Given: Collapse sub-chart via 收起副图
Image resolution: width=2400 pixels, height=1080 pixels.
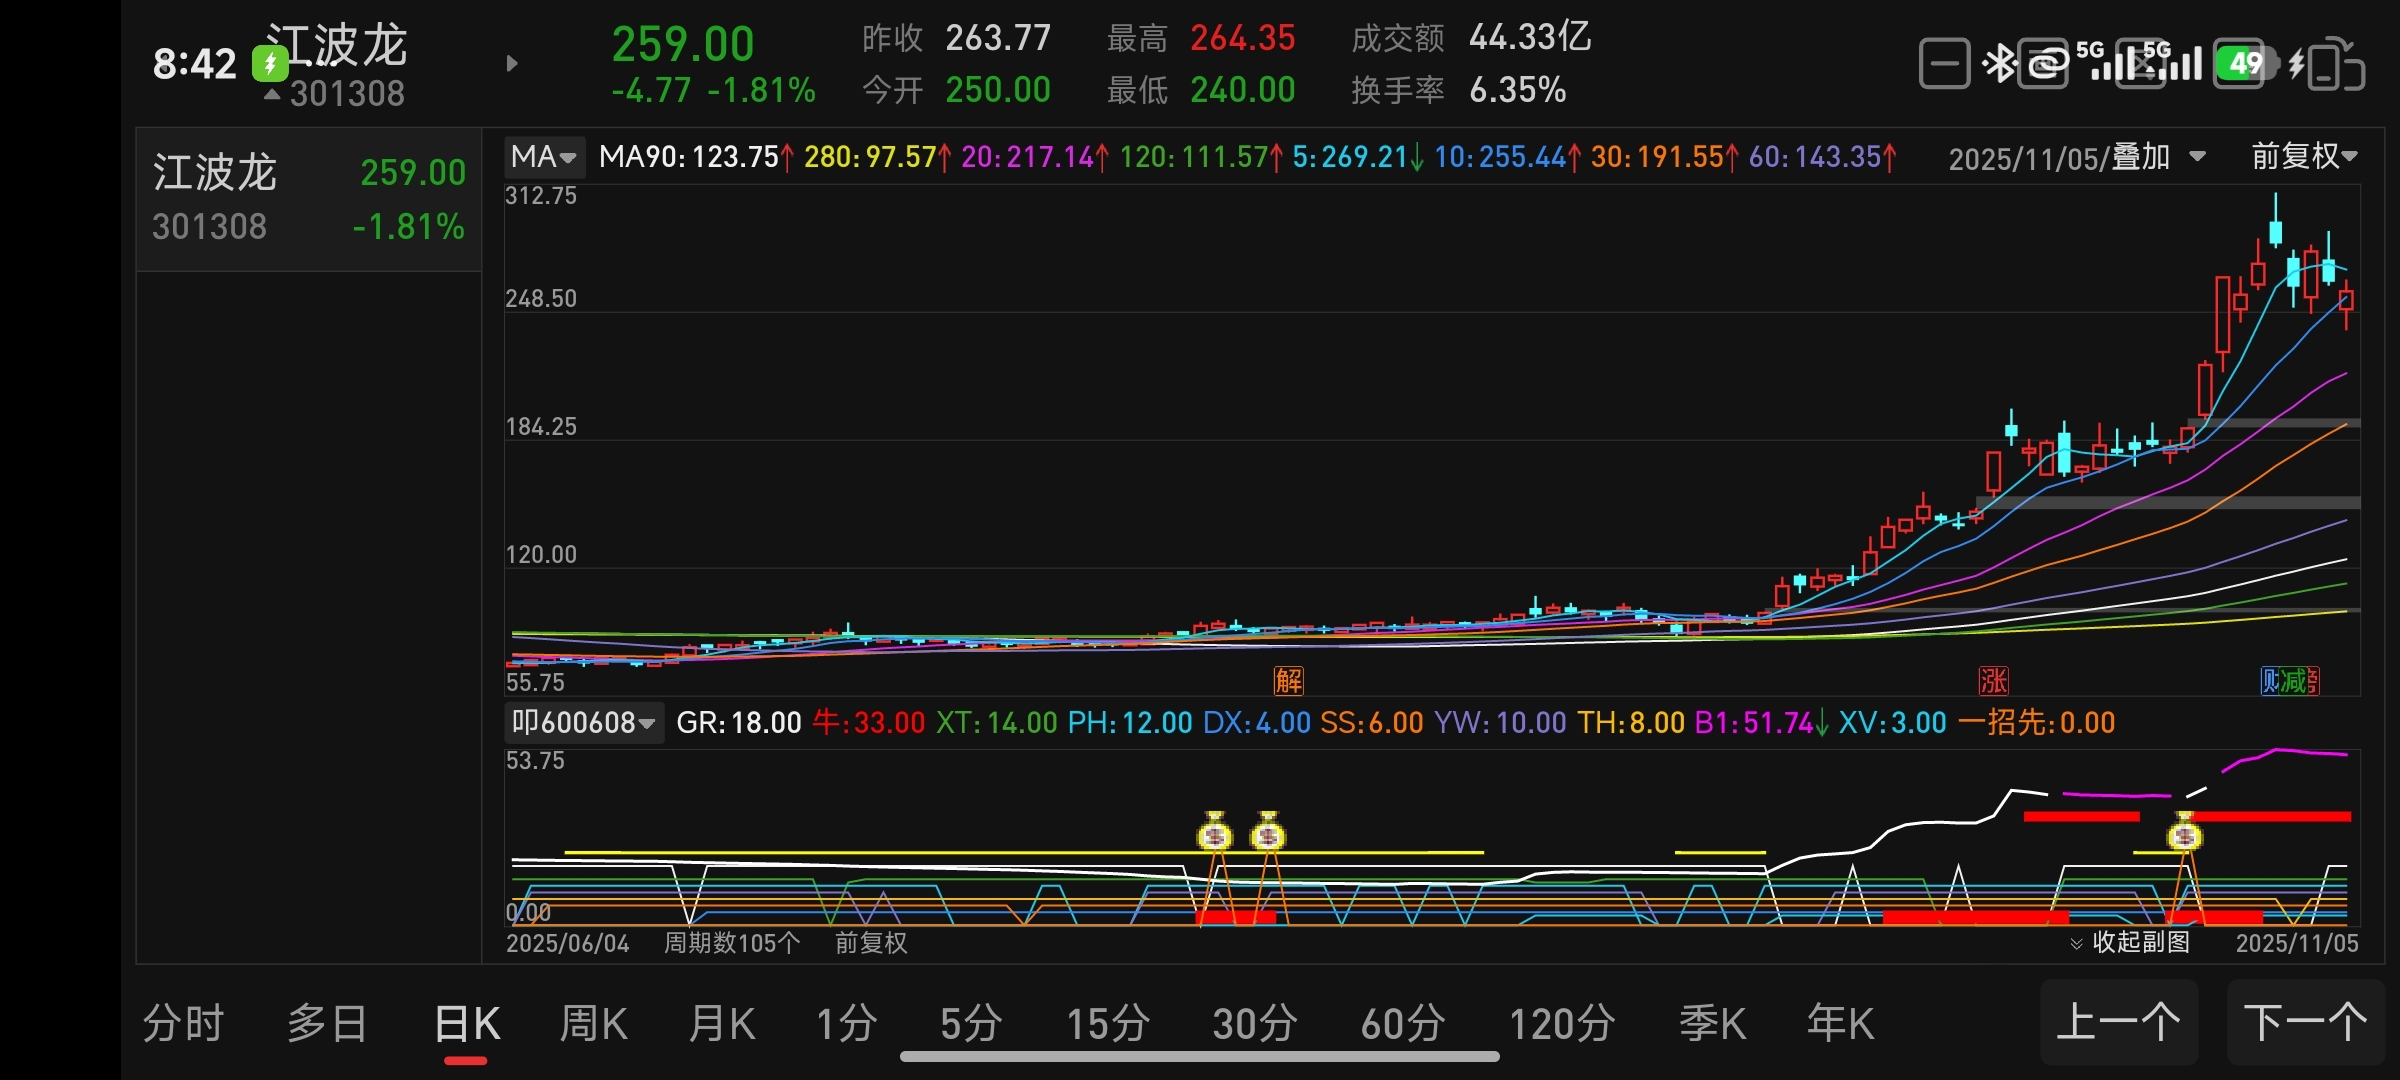Looking at the screenshot, I should [2130, 942].
